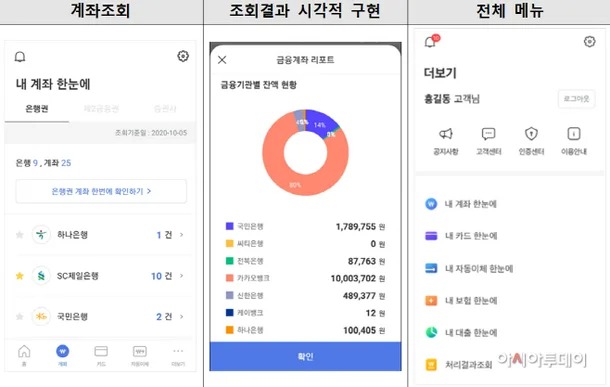
Task: Click the 씨티은행 yellow legend swatch
Action: [x=230, y=243]
